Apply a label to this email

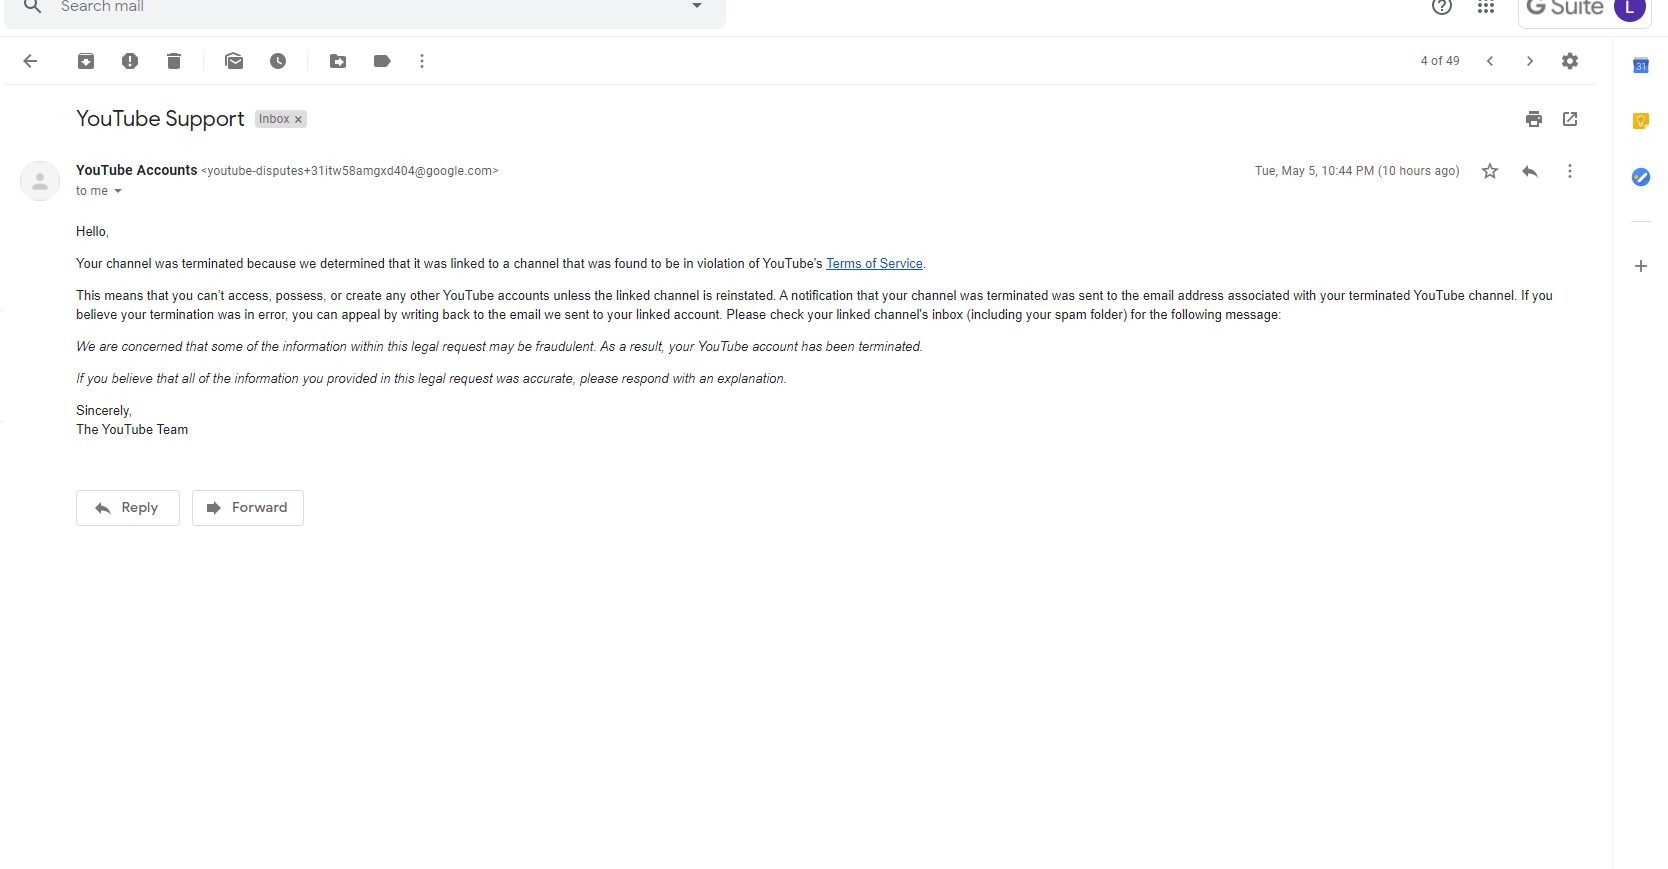(x=382, y=61)
